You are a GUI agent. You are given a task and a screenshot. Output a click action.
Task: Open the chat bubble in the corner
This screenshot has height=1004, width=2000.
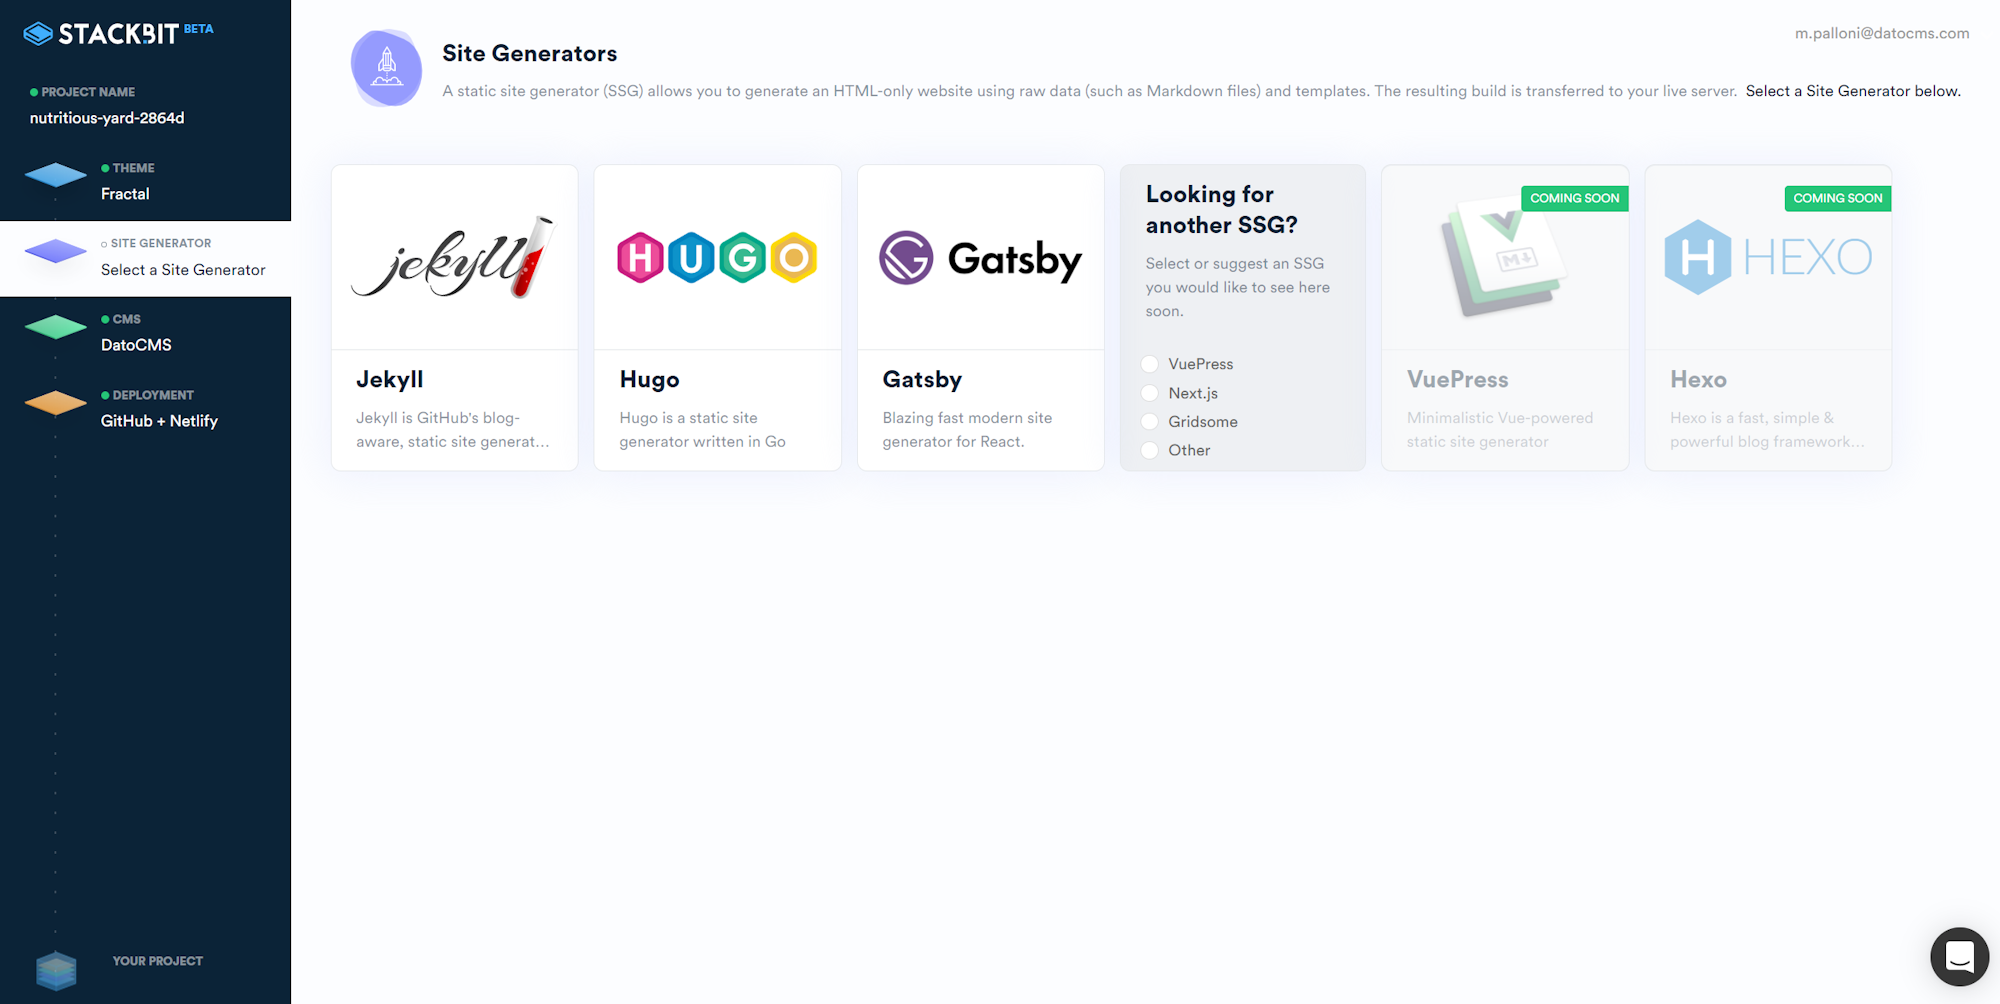coord(1958,956)
